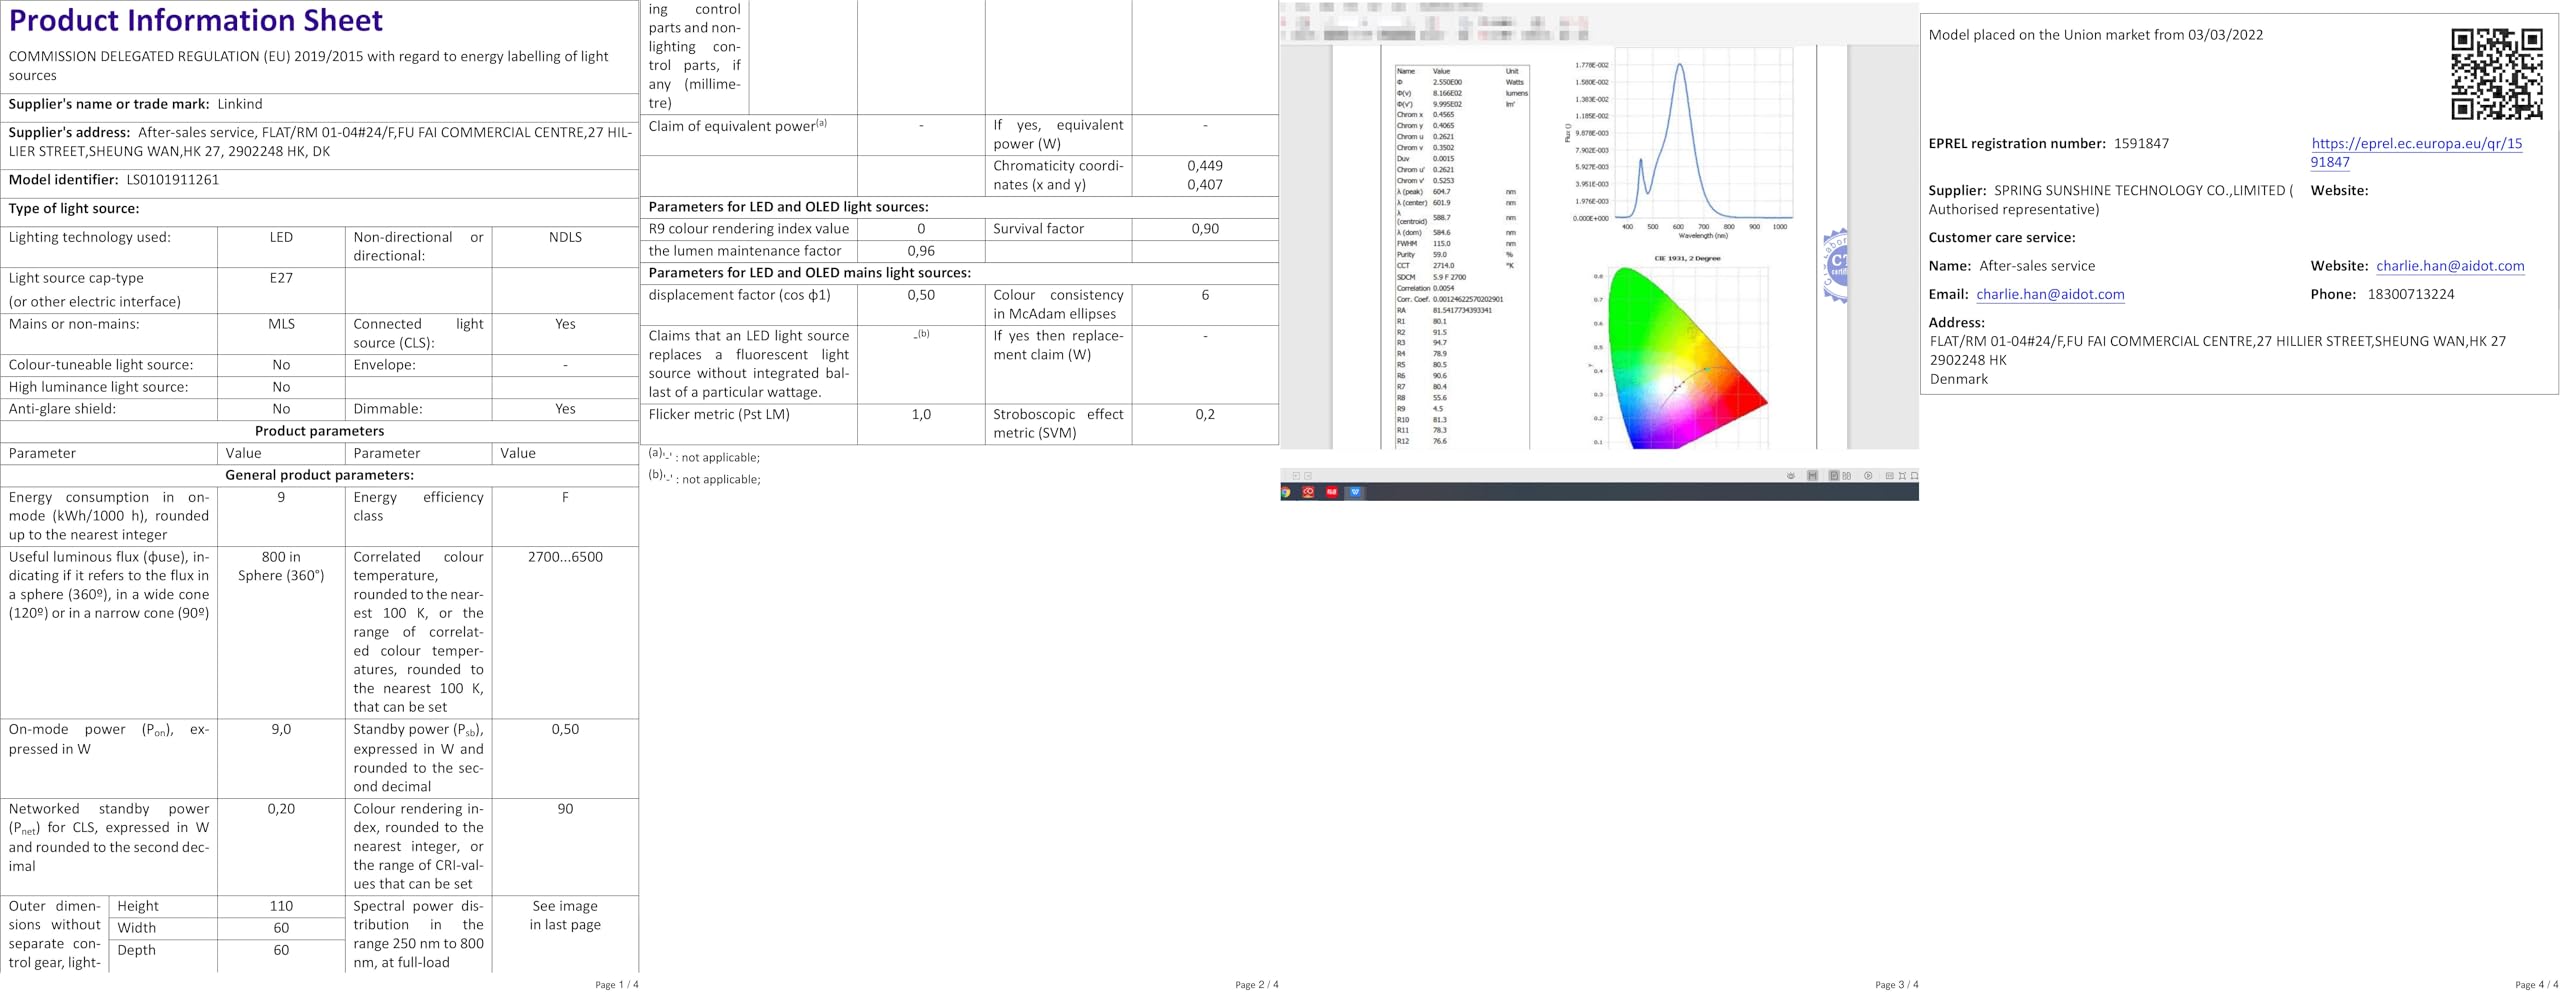Viewport: 2560px width, 1001px height.
Task: Click the model identifier LS0101911261
Action: [x=172, y=180]
